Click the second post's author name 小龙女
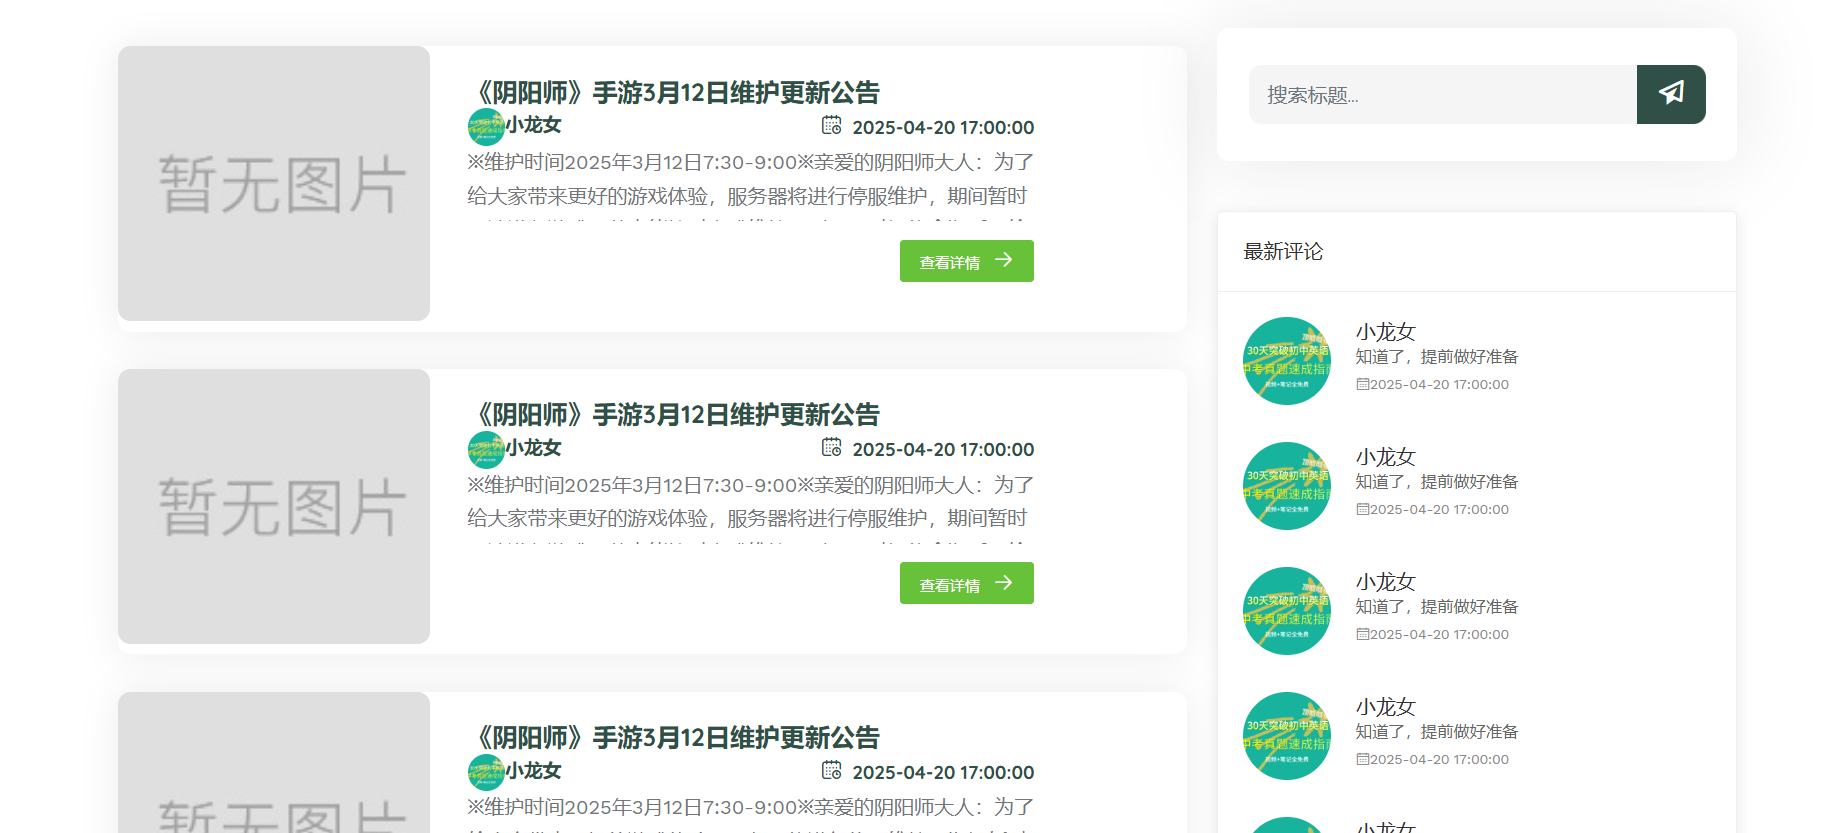Viewport: 1846px width, 833px height. (x=533, y=448)
